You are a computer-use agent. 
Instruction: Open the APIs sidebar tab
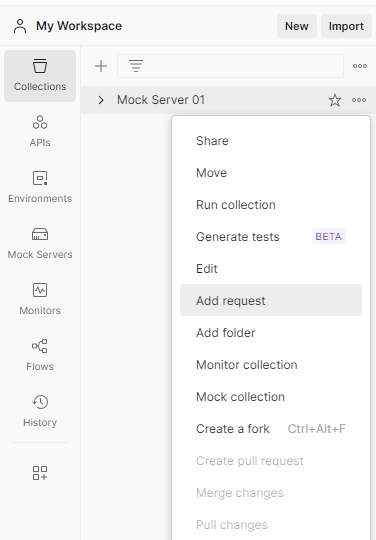coord(40,131)
